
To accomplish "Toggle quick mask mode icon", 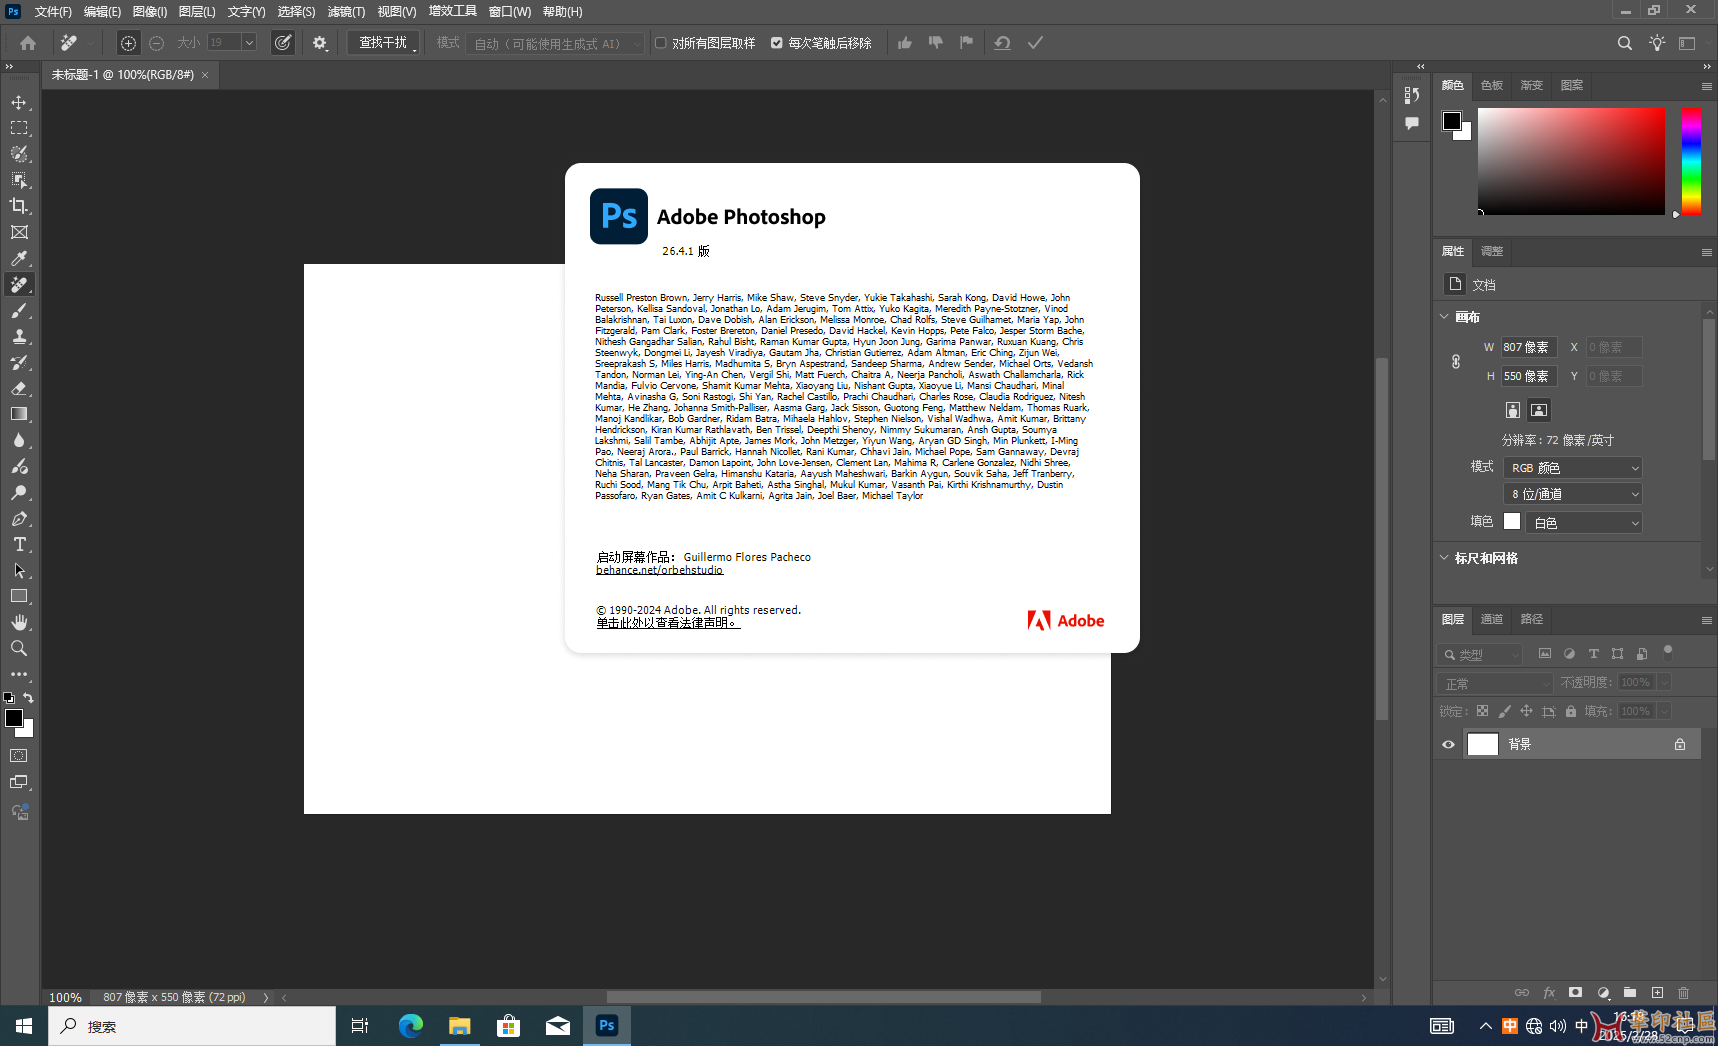I will (x=19, y=756).
